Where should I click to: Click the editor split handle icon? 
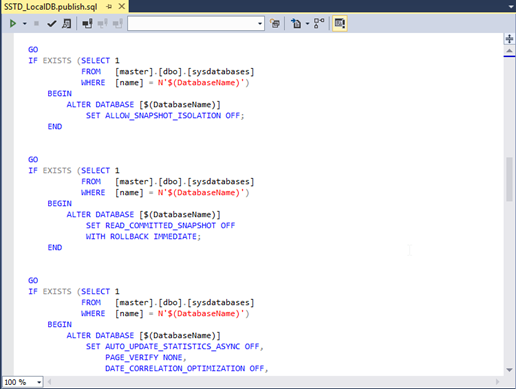(x=509, y=39)
